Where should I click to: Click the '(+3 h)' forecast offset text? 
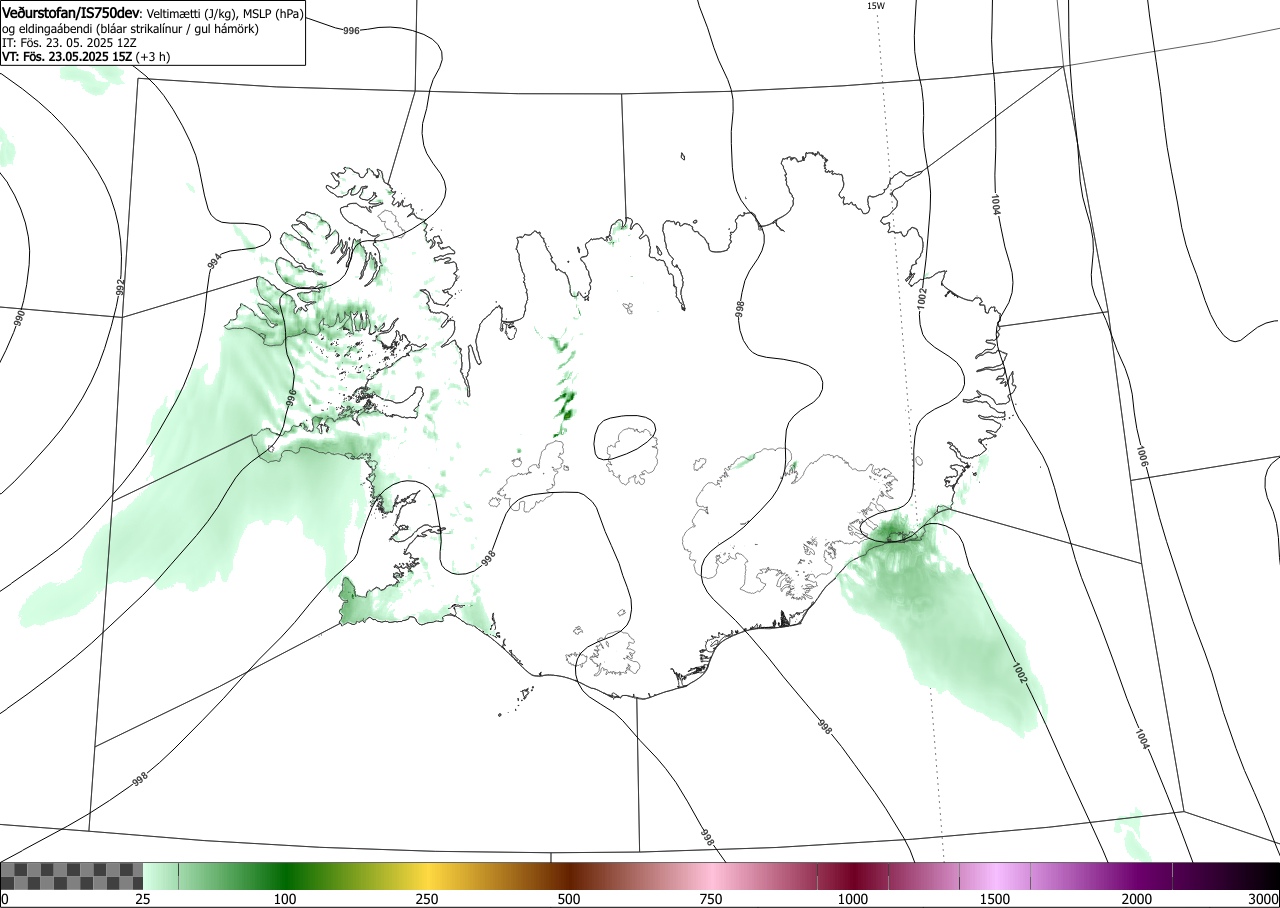coord(154,57)
